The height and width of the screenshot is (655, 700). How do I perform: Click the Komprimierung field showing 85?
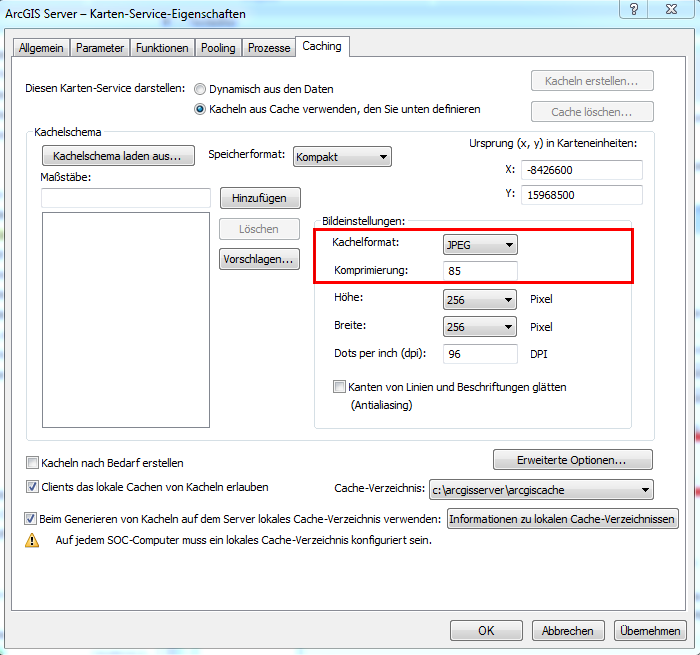pos(480,271)
